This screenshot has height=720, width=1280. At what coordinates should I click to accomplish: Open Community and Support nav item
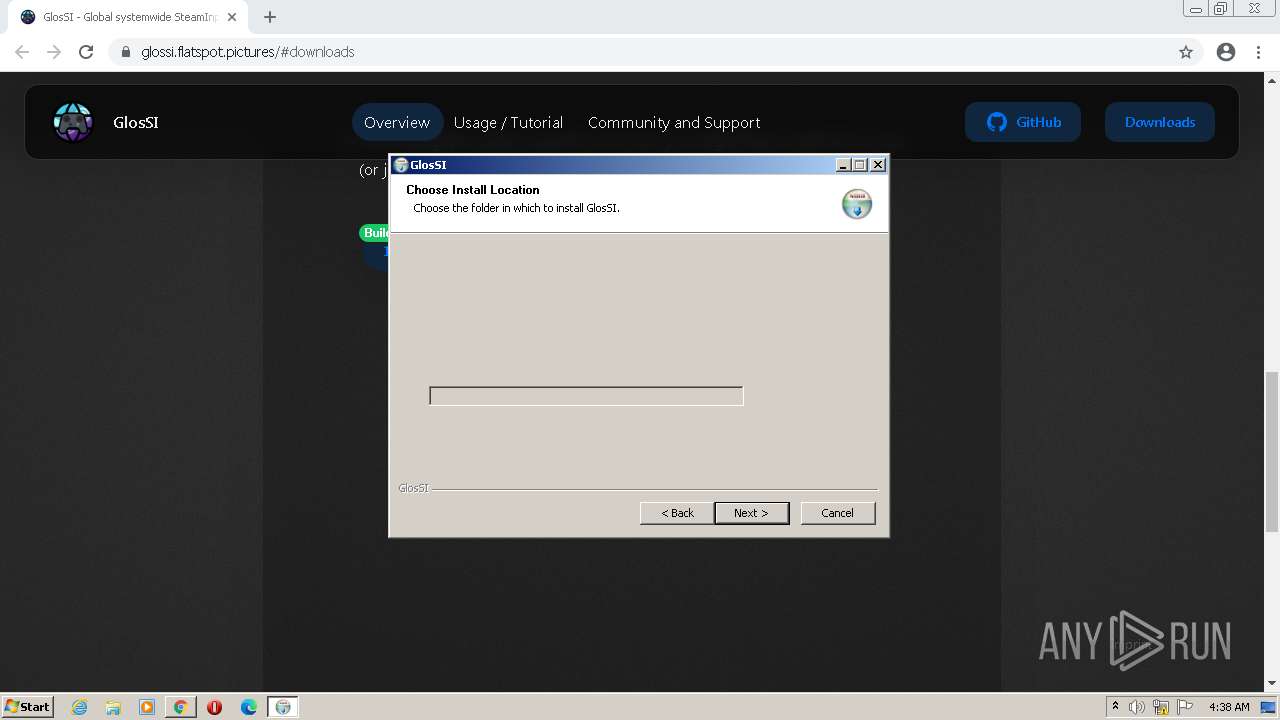[x=674, y=122]
